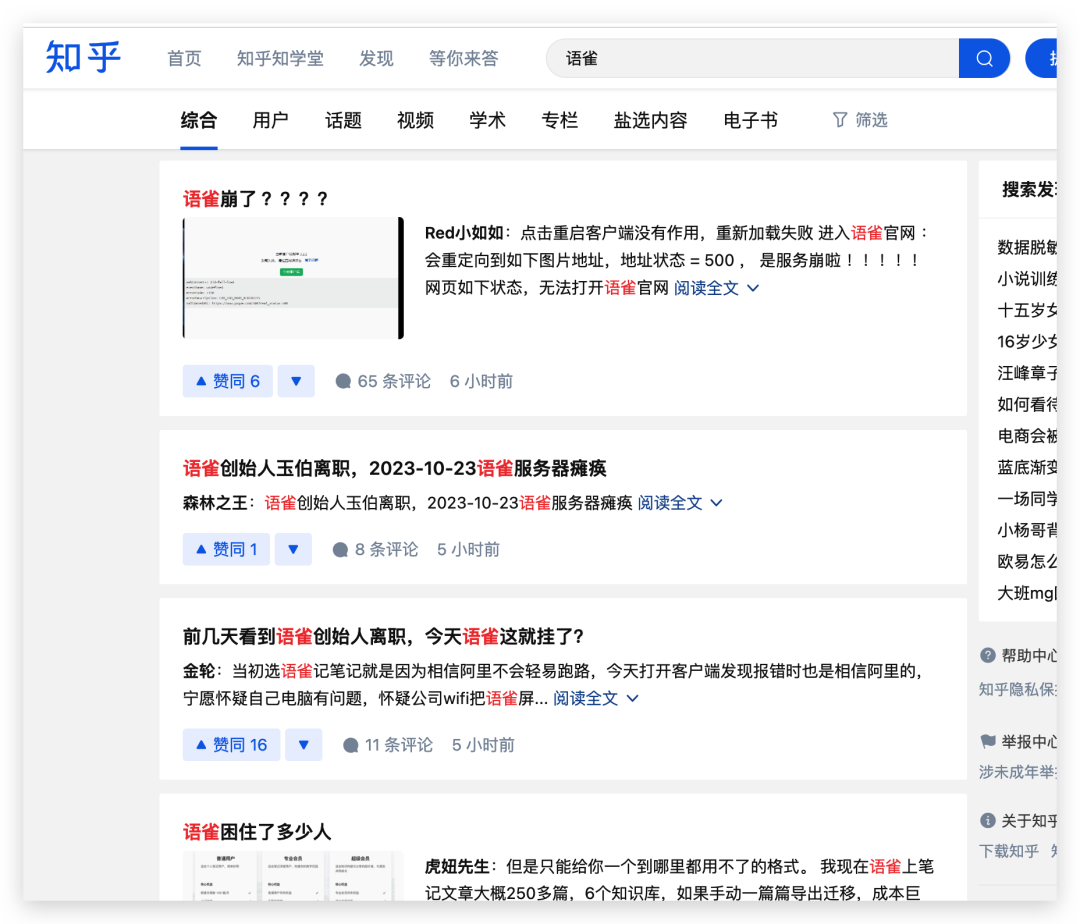The width and height of the screenshot is (1080, 924).
Task: Open the 语雀困住了多少人 post title
Action: pyautogui.click(x=257, y=832)
